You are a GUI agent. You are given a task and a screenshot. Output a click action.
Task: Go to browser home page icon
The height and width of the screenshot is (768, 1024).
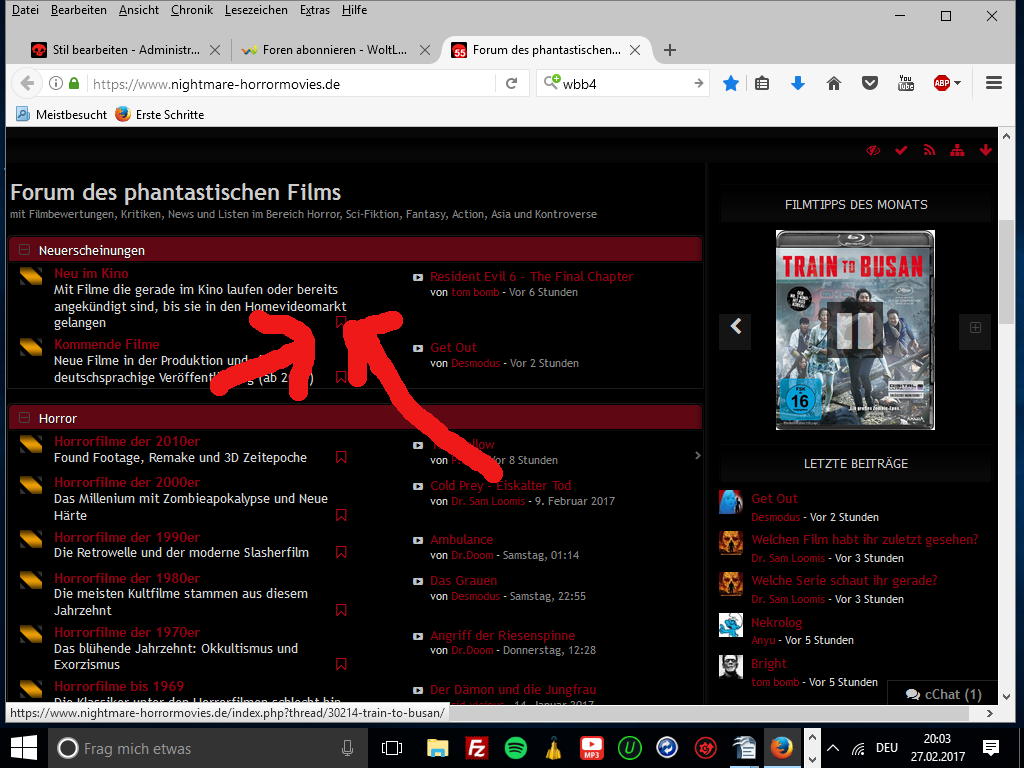pos(833,84)
